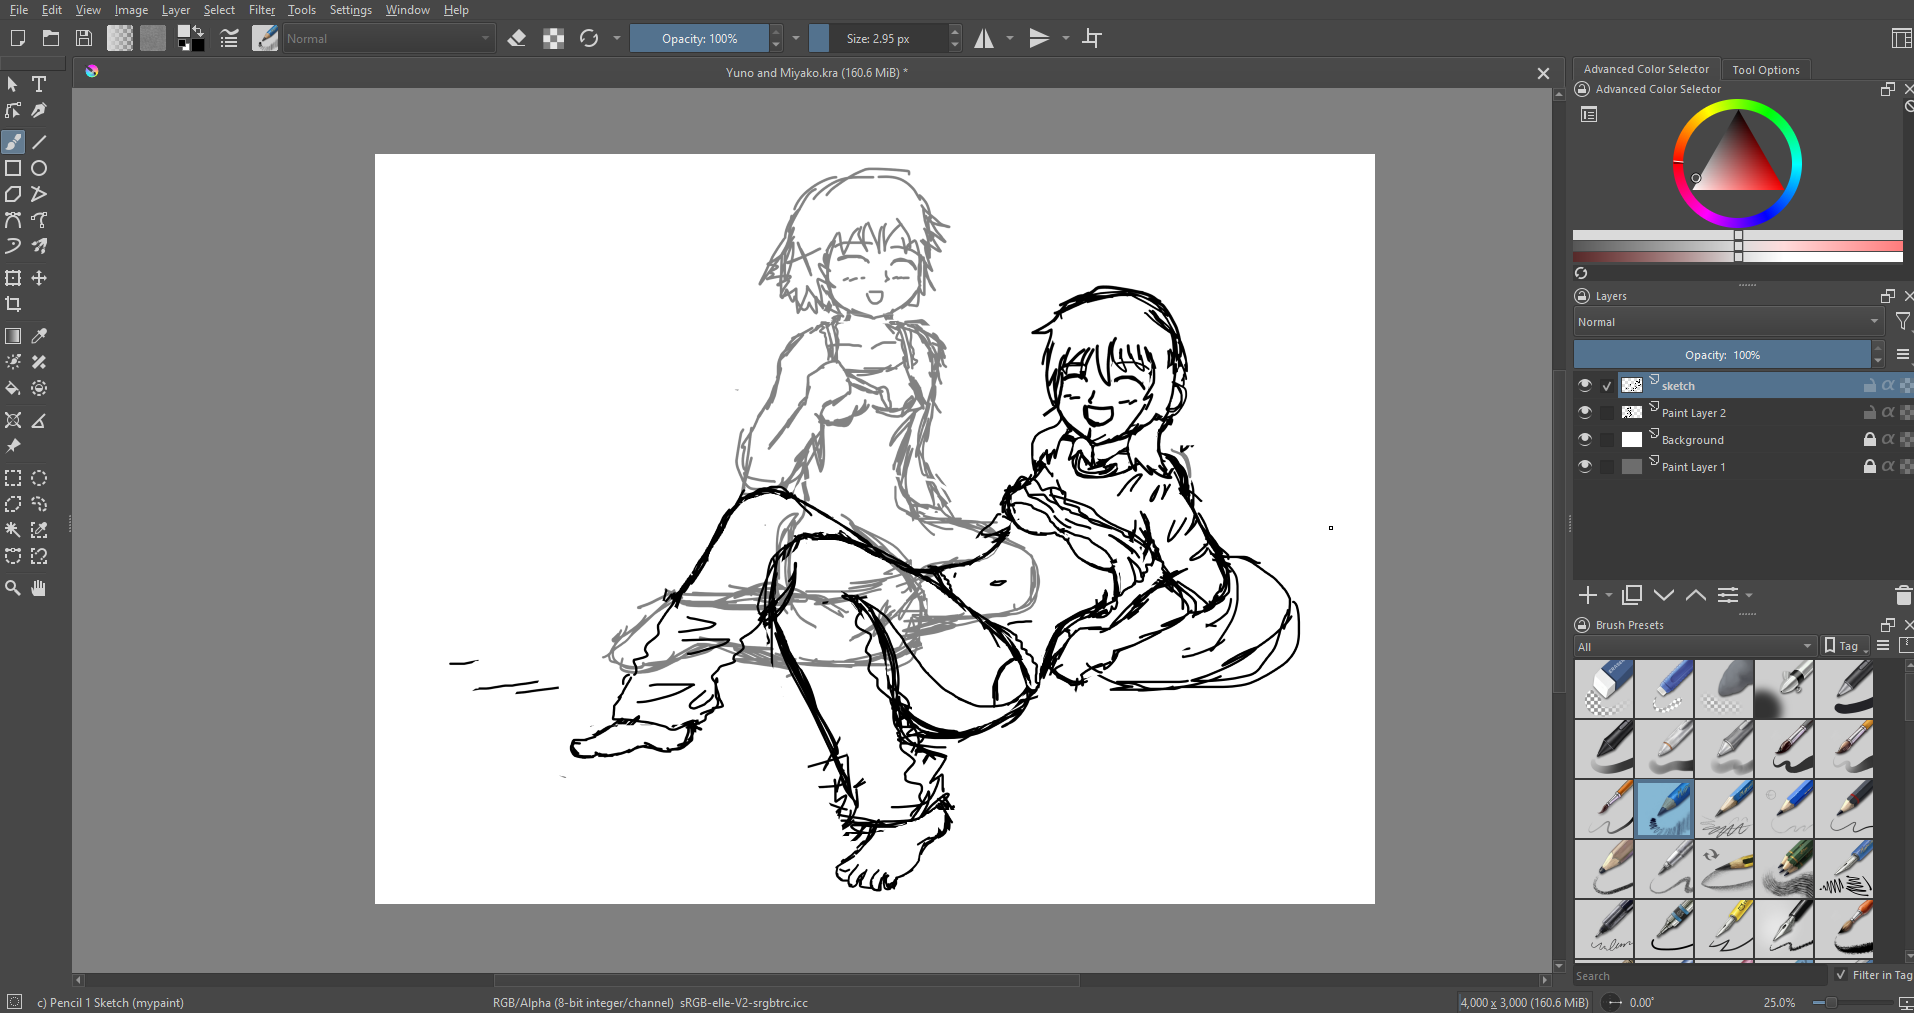This screenshot has height=1013, width=1914.
Task: Select the Freehand Brush tool
Action: [x=13, y=142]
